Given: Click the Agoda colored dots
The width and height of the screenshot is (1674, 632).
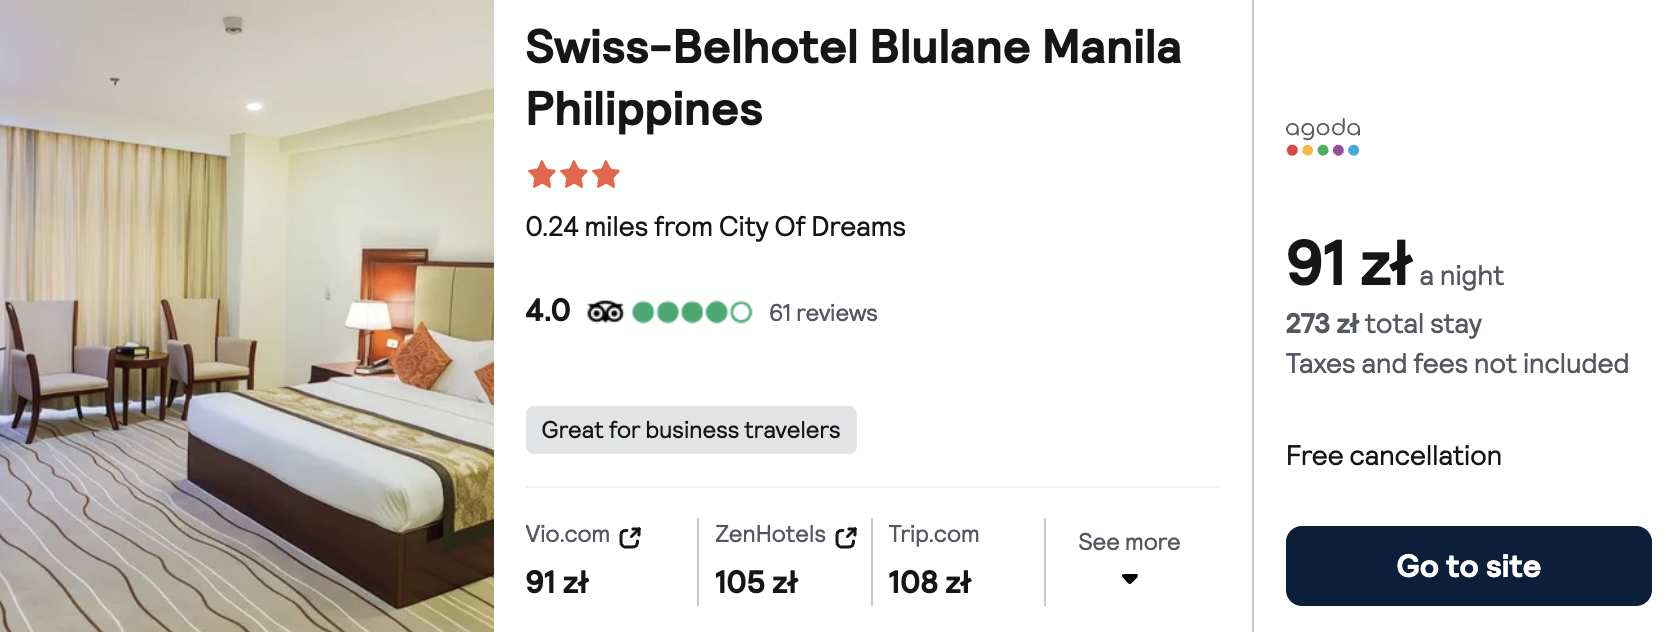Looking at the screenshot, I should point(1323,150).
